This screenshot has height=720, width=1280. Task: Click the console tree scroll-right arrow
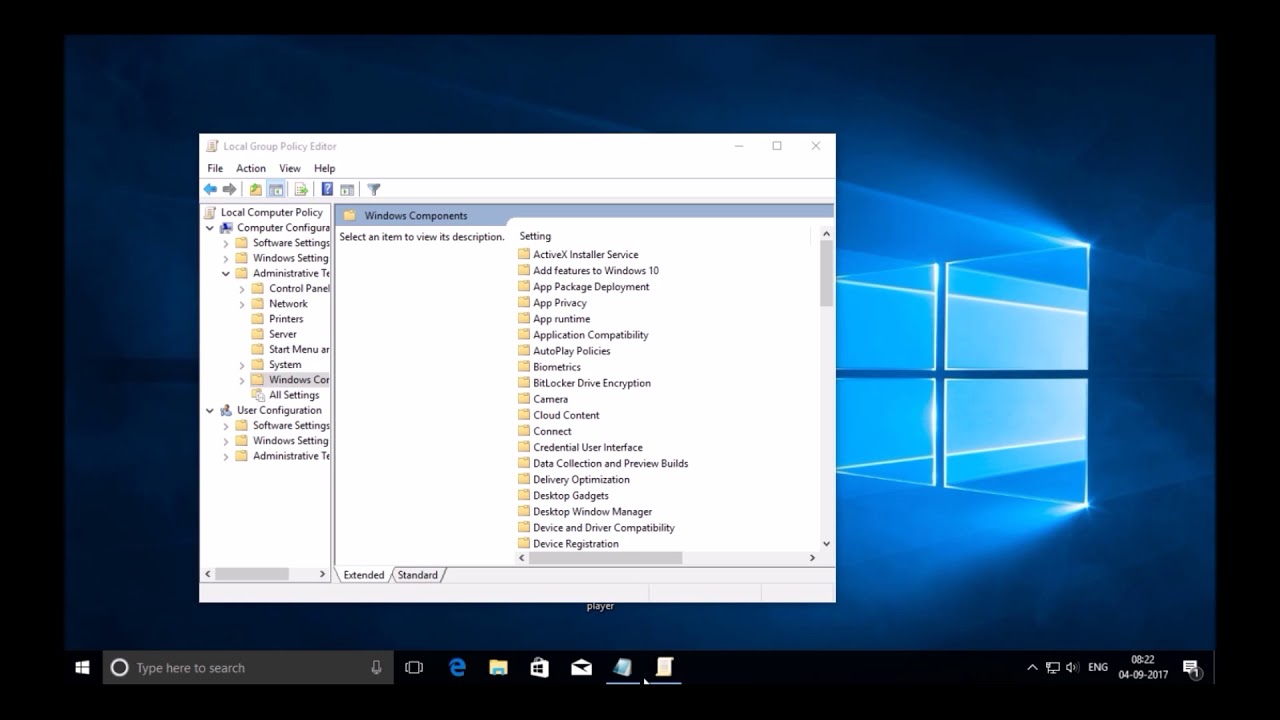pos(322,574)
